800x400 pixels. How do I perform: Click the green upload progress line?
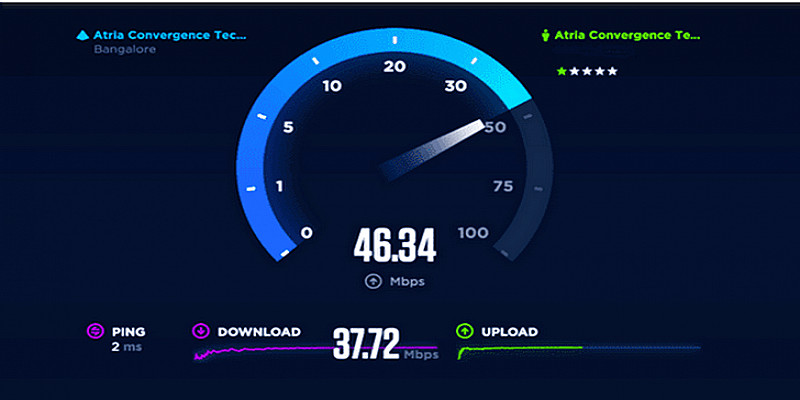click(520, 351)
